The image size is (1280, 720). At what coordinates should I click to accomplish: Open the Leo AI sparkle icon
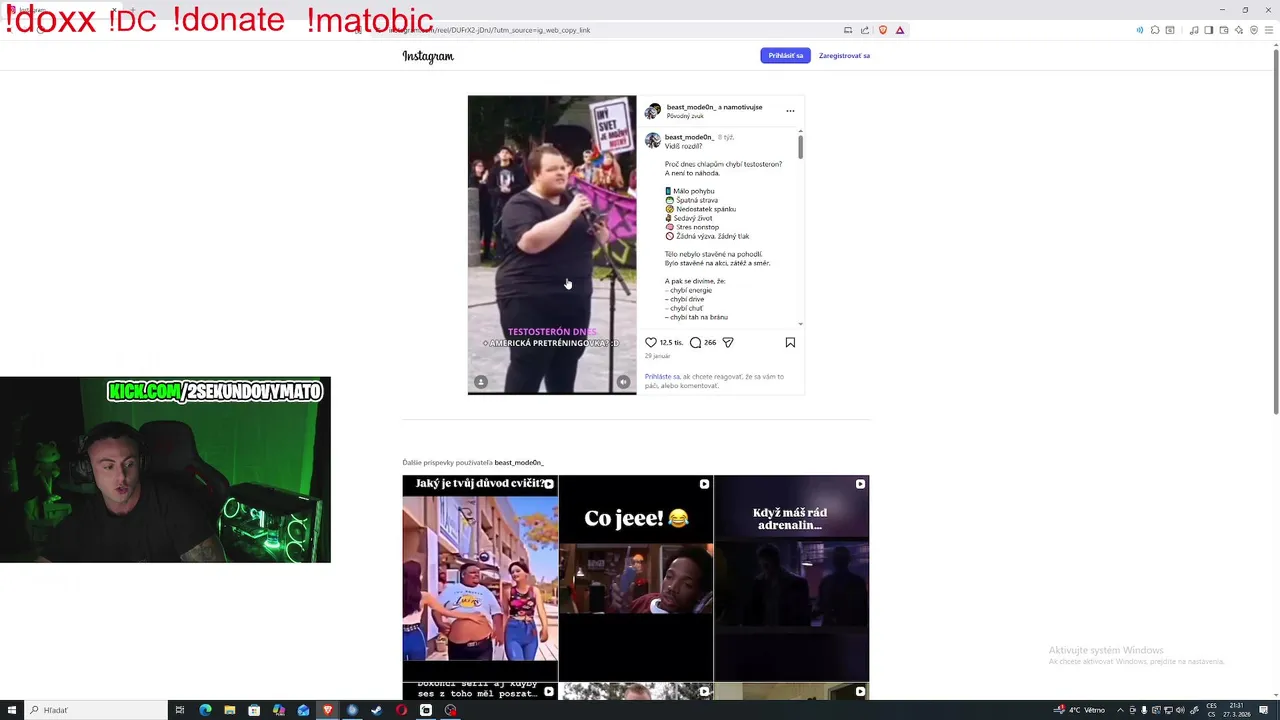pyautogui.click(x=1239, y=30)
